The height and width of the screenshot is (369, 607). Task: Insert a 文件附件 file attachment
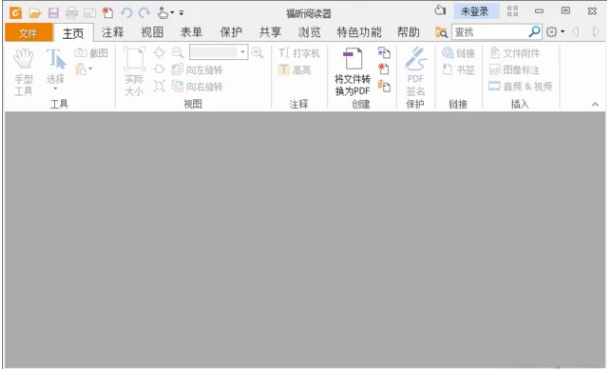[x=514, y=53]
